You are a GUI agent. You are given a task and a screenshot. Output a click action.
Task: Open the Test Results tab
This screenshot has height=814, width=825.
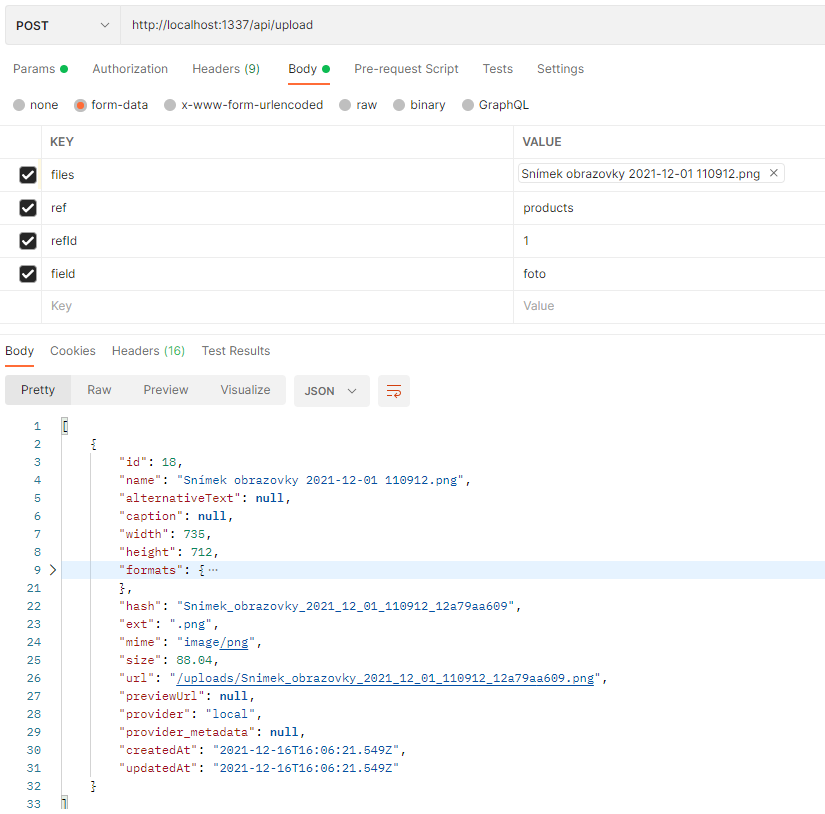click(x=236, y=351)
